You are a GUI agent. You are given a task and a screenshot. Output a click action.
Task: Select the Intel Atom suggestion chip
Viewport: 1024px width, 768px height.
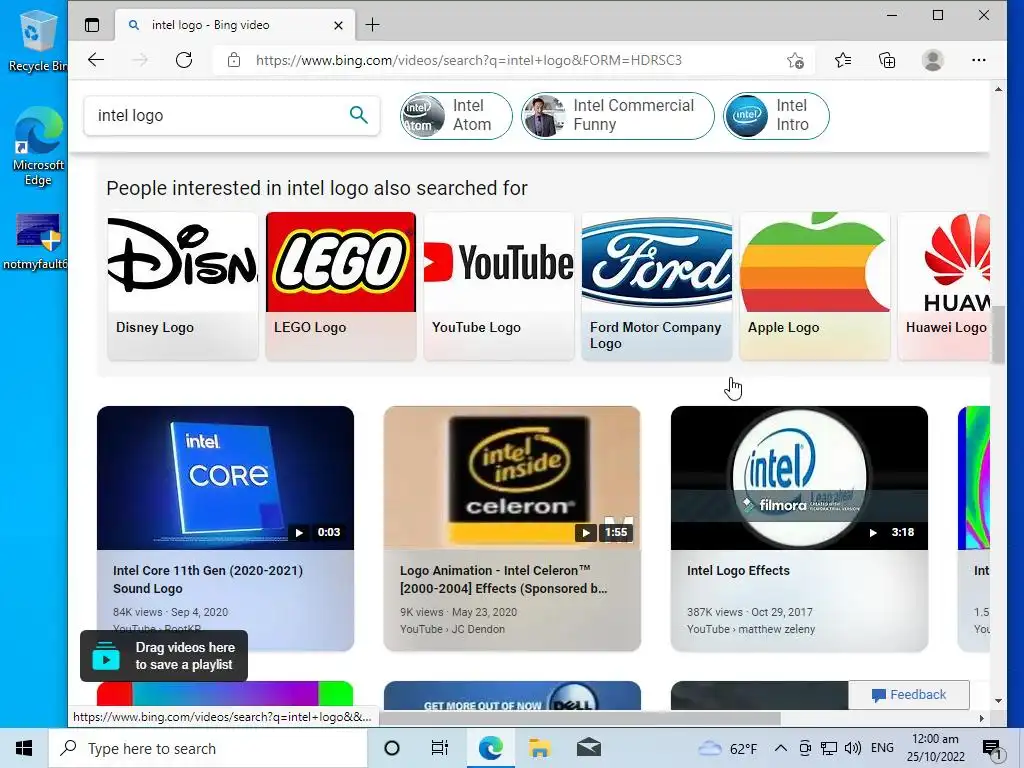click(x=456, y=116)
